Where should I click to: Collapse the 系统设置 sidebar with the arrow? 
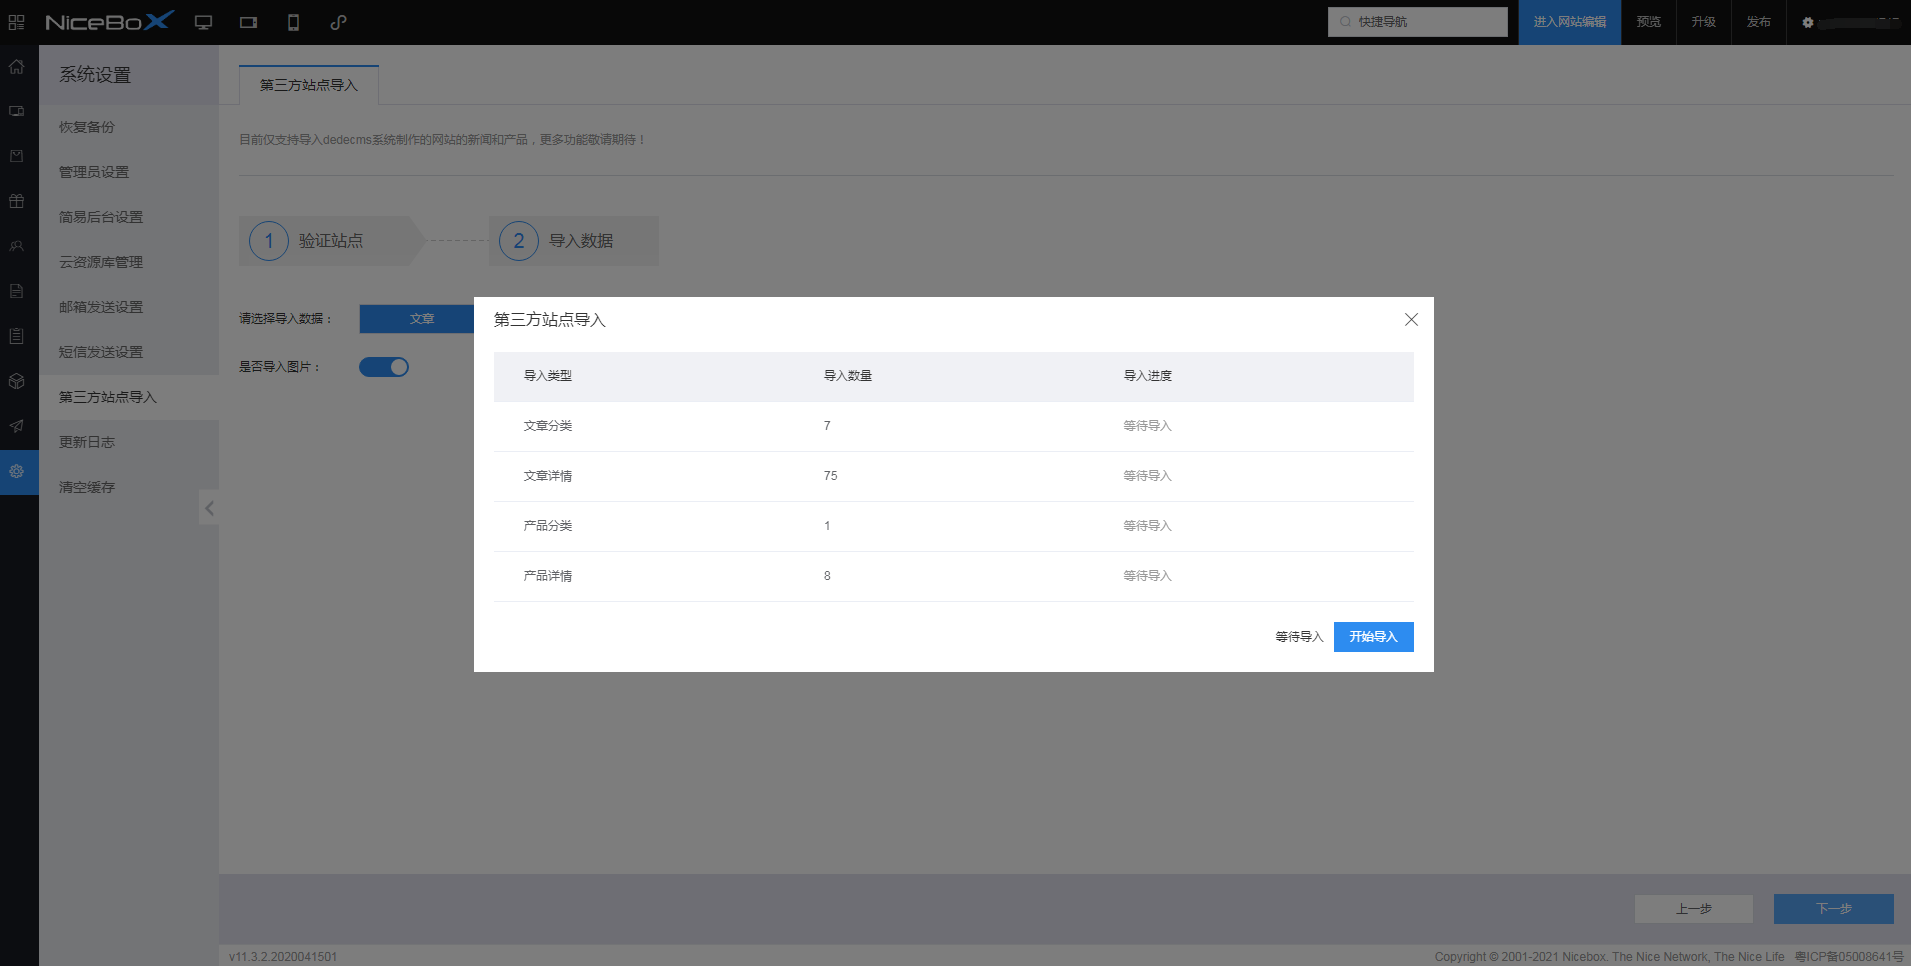[209, 508]
